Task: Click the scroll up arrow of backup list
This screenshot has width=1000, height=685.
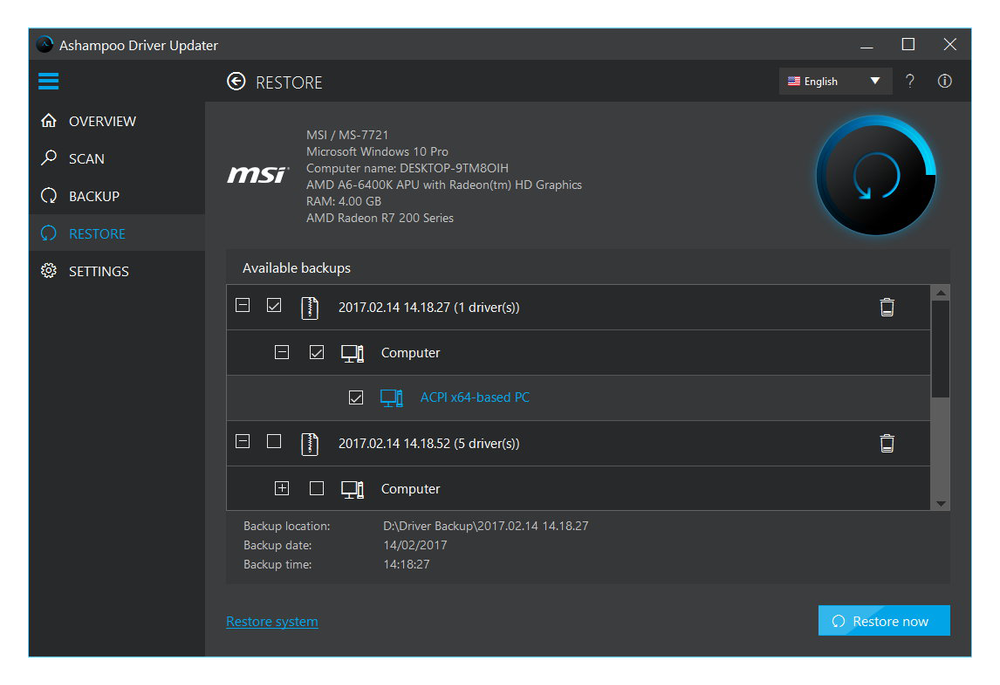Action: point(941,293)
